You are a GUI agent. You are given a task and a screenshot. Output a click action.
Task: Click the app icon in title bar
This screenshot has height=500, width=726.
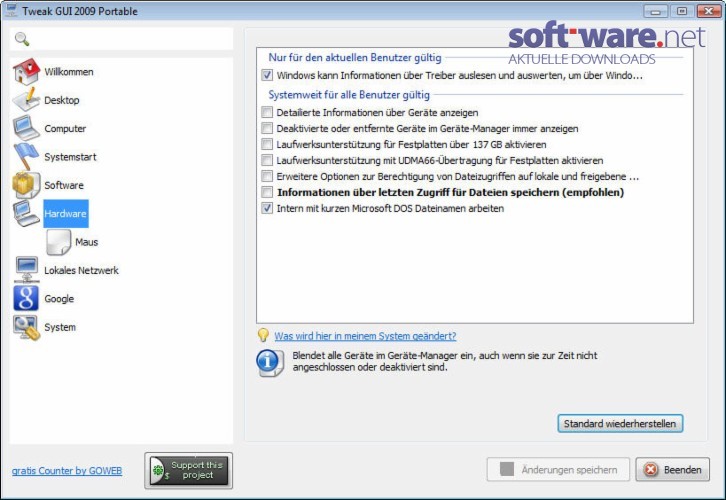point(10,10)
